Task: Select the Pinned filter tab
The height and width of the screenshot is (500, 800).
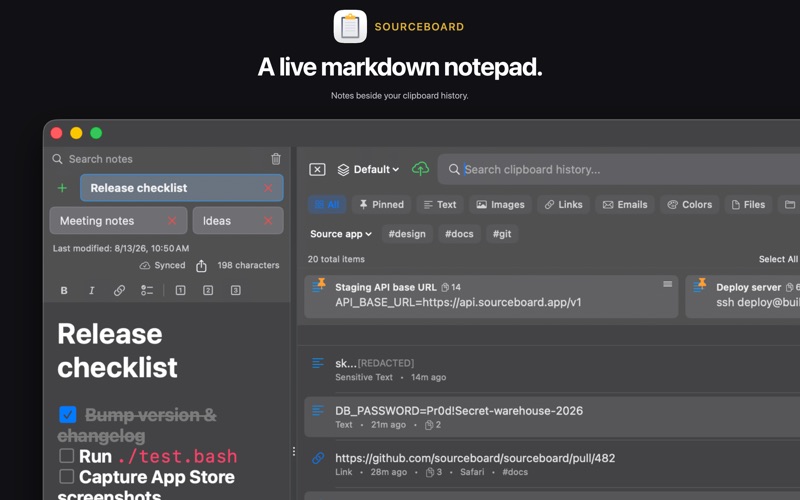Action: (x=382, y=205)
